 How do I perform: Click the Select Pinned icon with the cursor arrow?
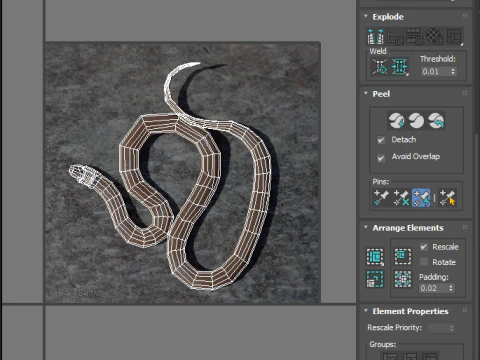pos(447,198)
